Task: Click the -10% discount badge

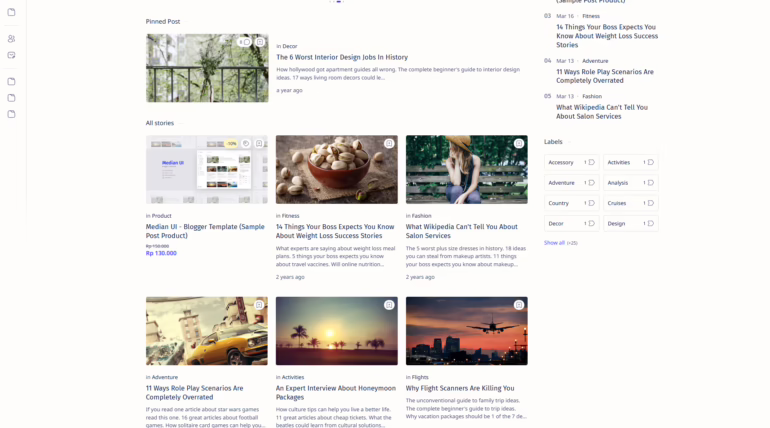Action: [x=231, y=144]
